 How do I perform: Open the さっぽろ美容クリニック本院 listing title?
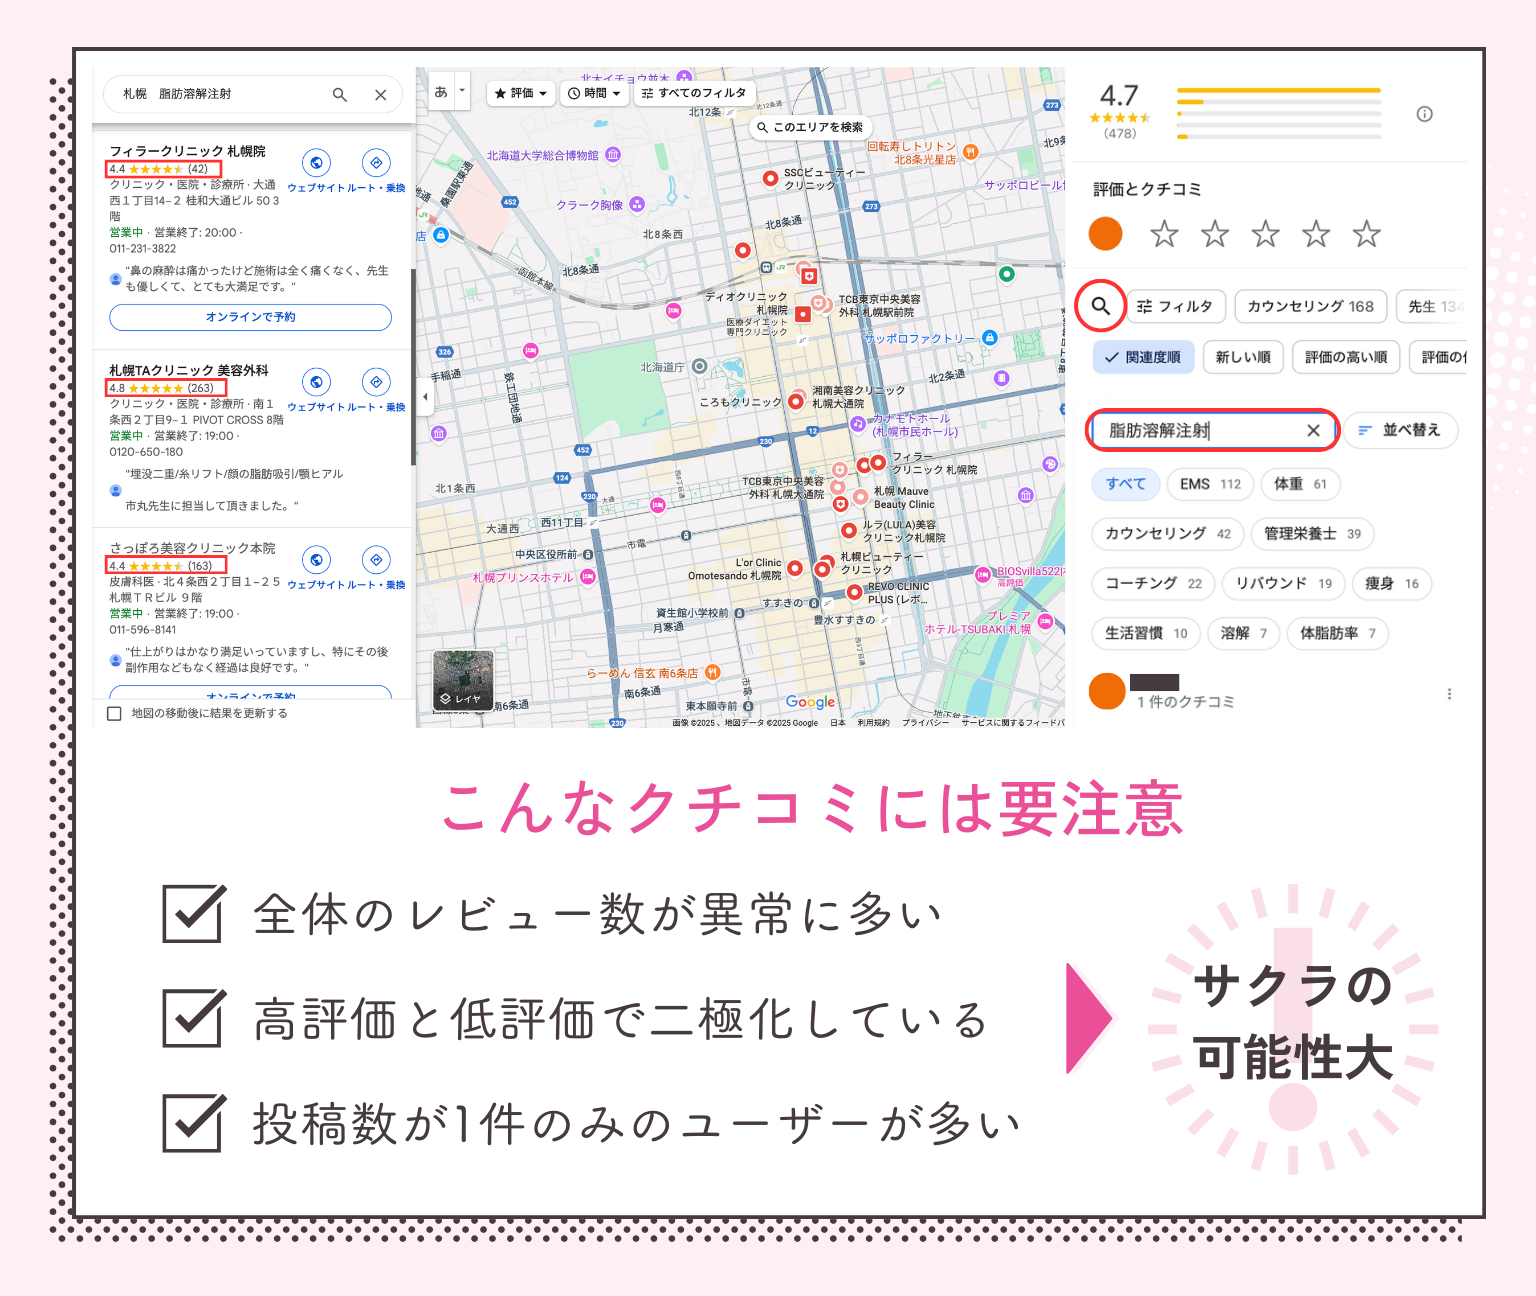click(192, 548)
